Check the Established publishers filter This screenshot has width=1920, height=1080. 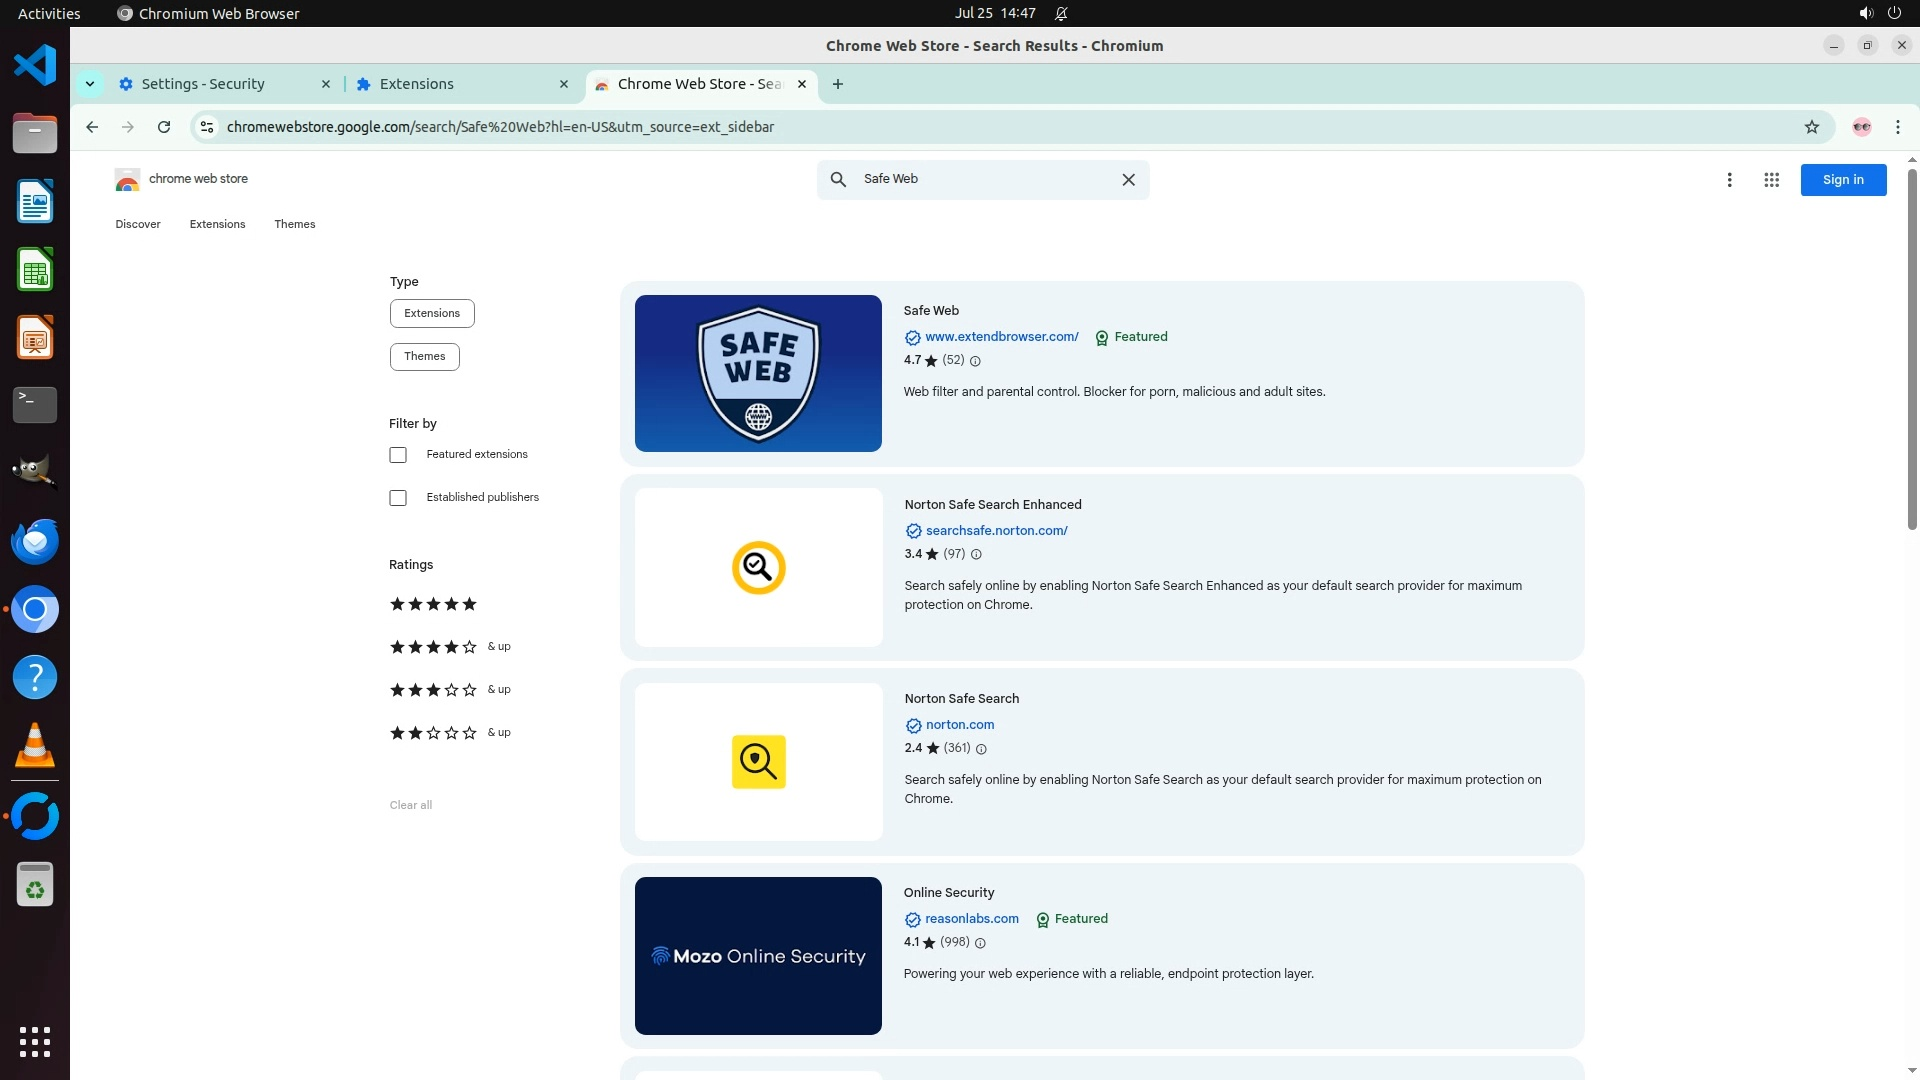[x=398, y=498]
